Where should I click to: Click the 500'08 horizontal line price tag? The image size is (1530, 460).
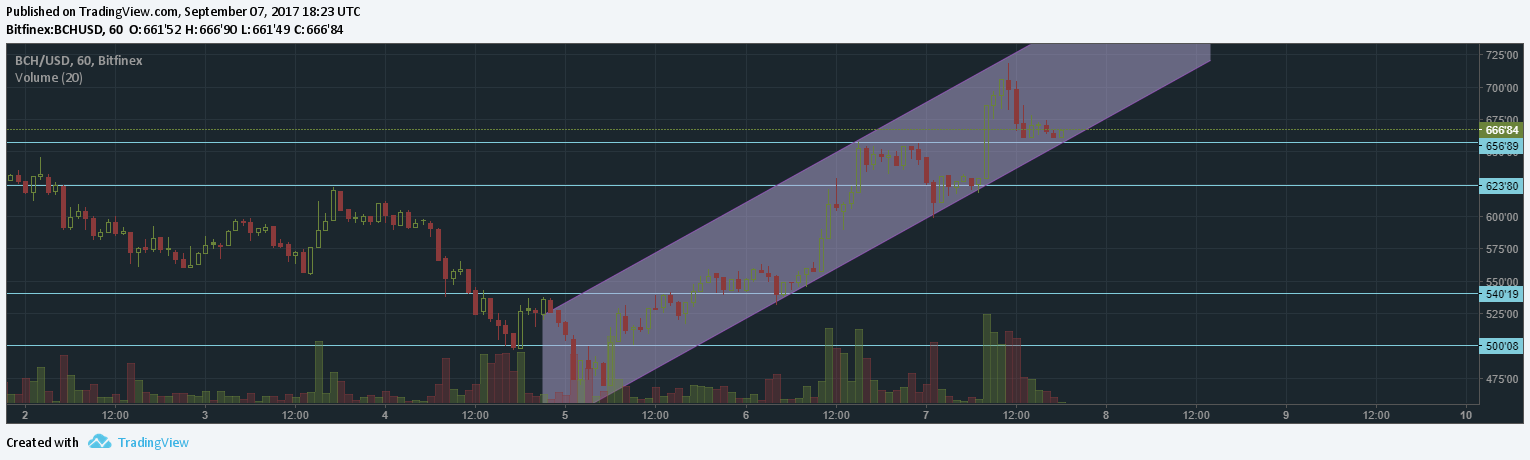[x=1502, y=345]
